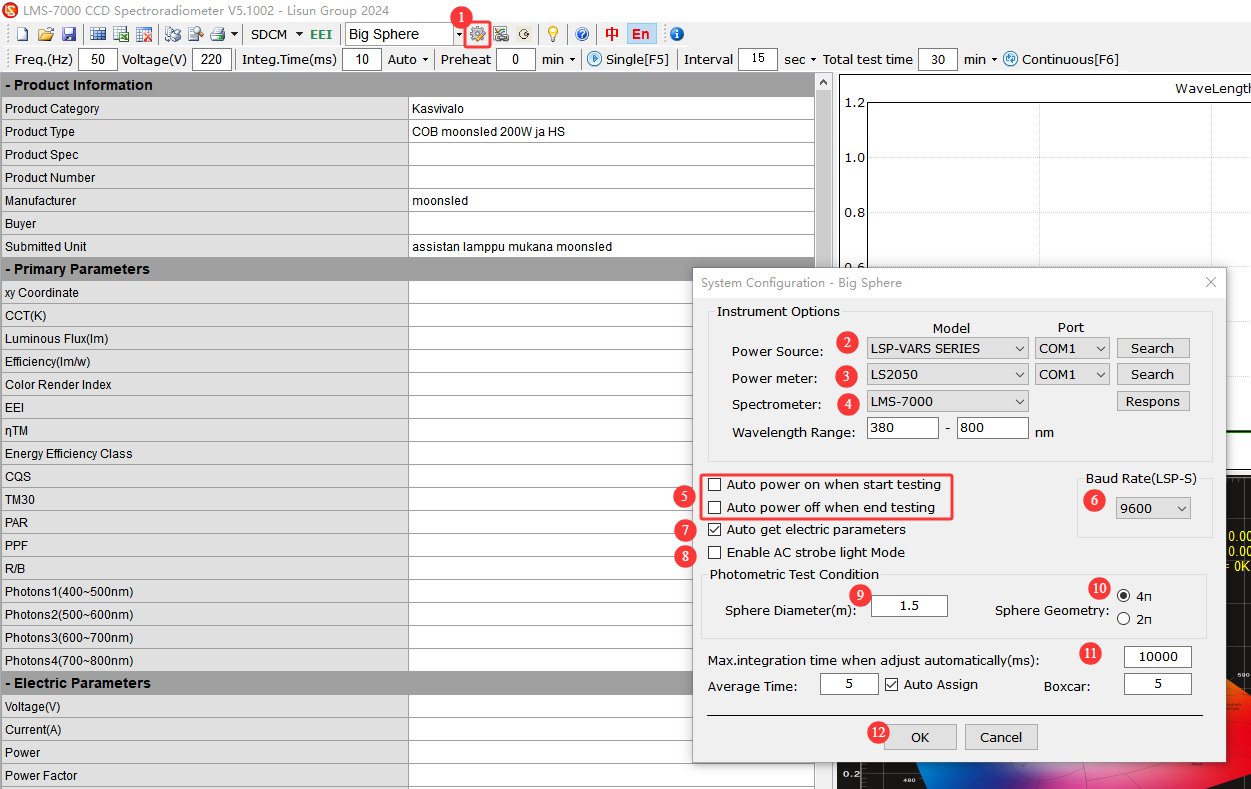Select 4π sphere geometry
Viewport: 1251px width, 789px height.
[x=1123, y=595]
